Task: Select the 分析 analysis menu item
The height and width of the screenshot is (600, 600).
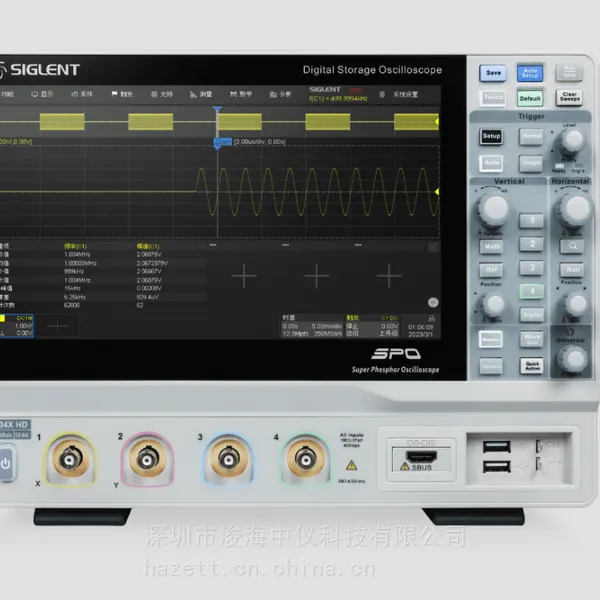Action: (x=280, y=94)
